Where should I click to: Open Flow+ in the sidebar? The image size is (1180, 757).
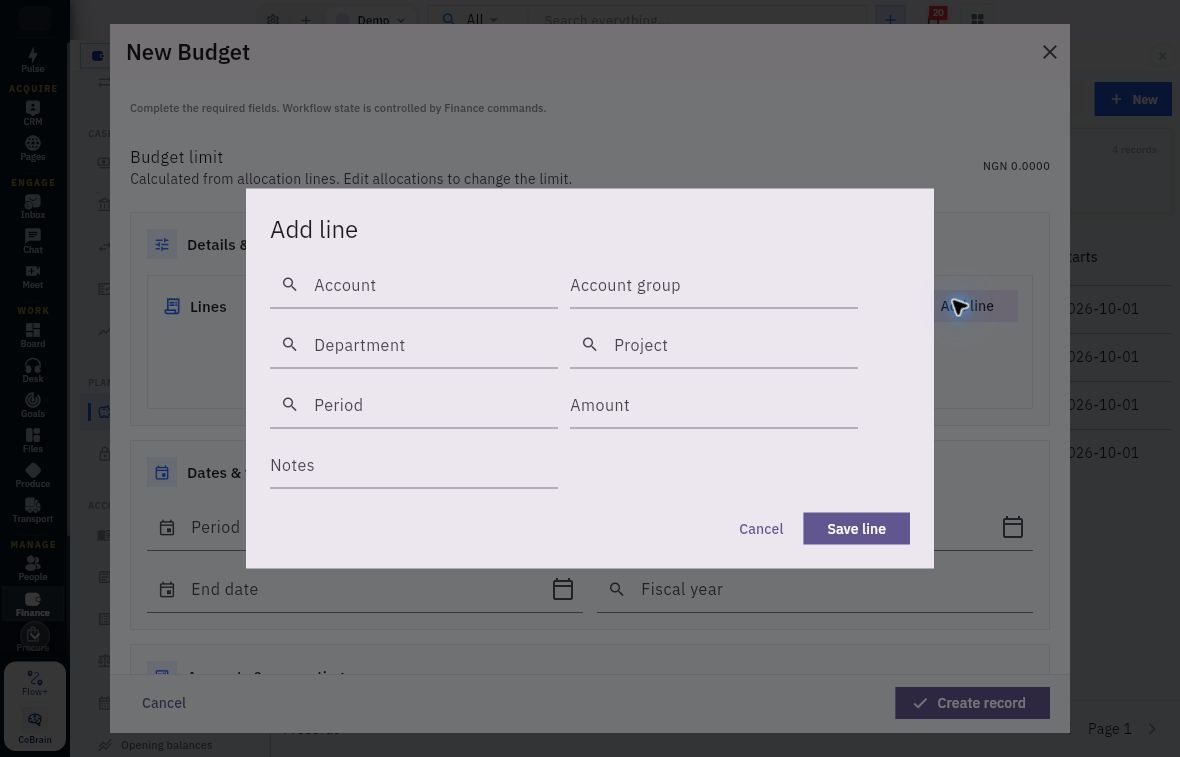click(35, 683)
